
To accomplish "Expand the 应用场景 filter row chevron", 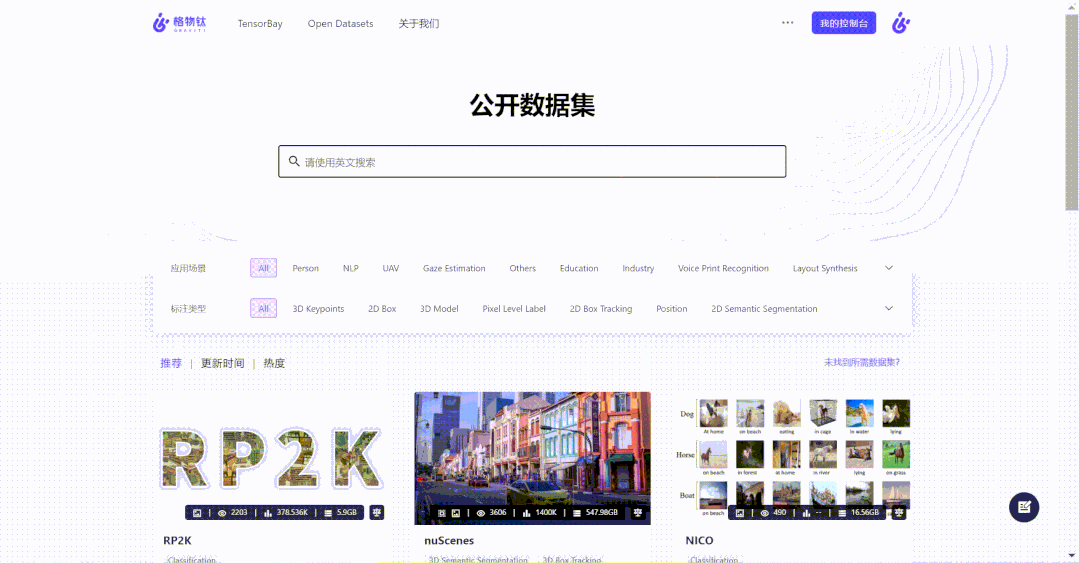I will (x=888, y=268).
